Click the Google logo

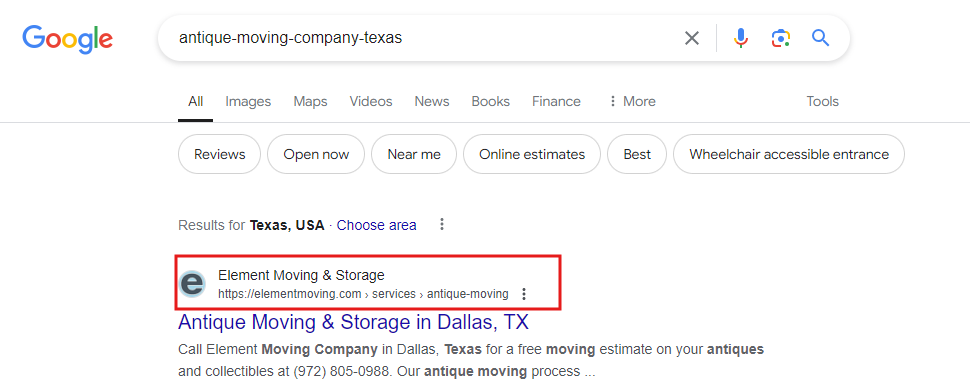(67, 39)
